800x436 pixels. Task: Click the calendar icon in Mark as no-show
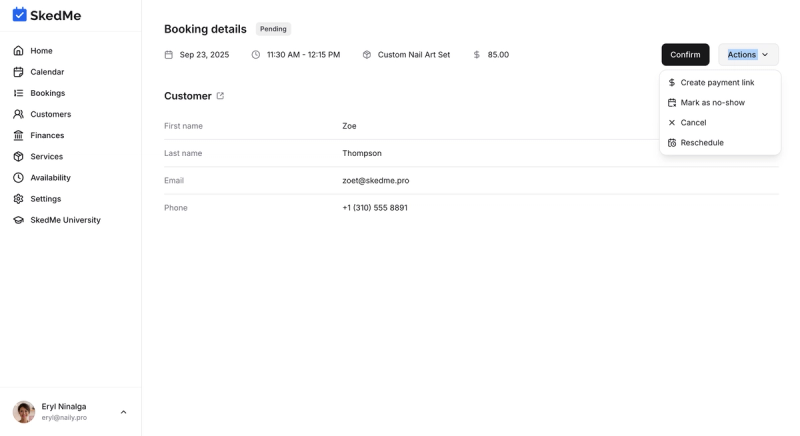point(672,102)
